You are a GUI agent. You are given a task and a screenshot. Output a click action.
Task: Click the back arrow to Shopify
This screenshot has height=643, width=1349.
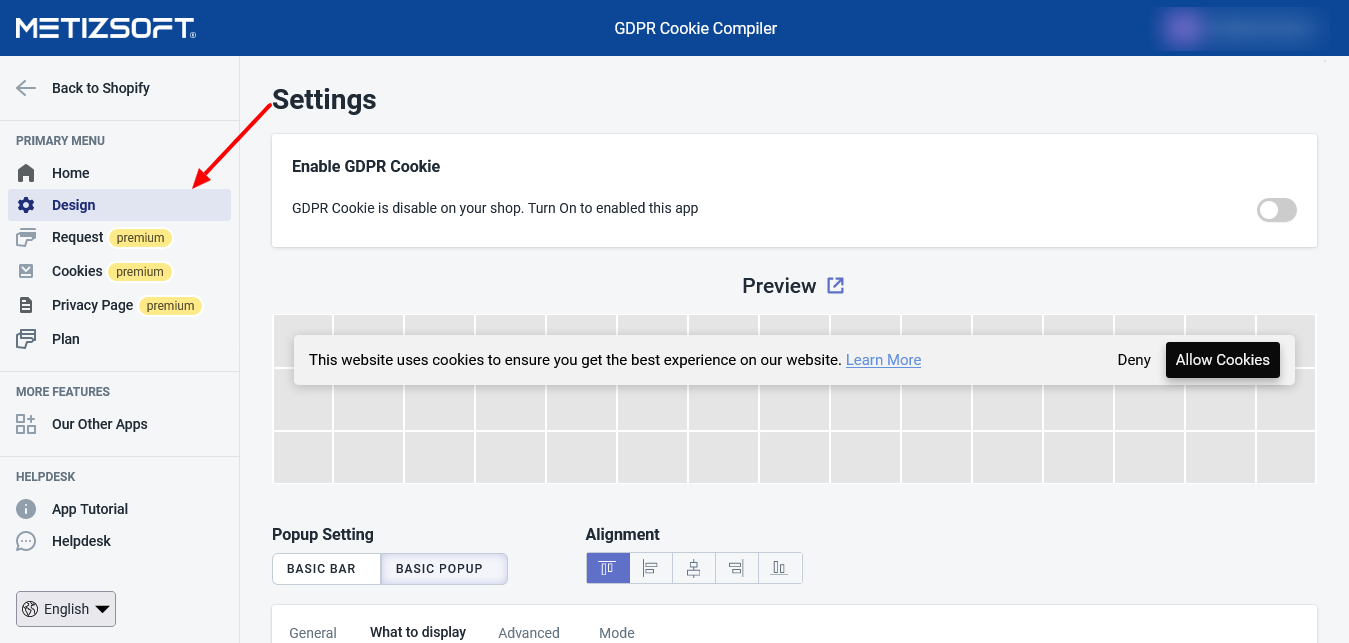(27, 88)
